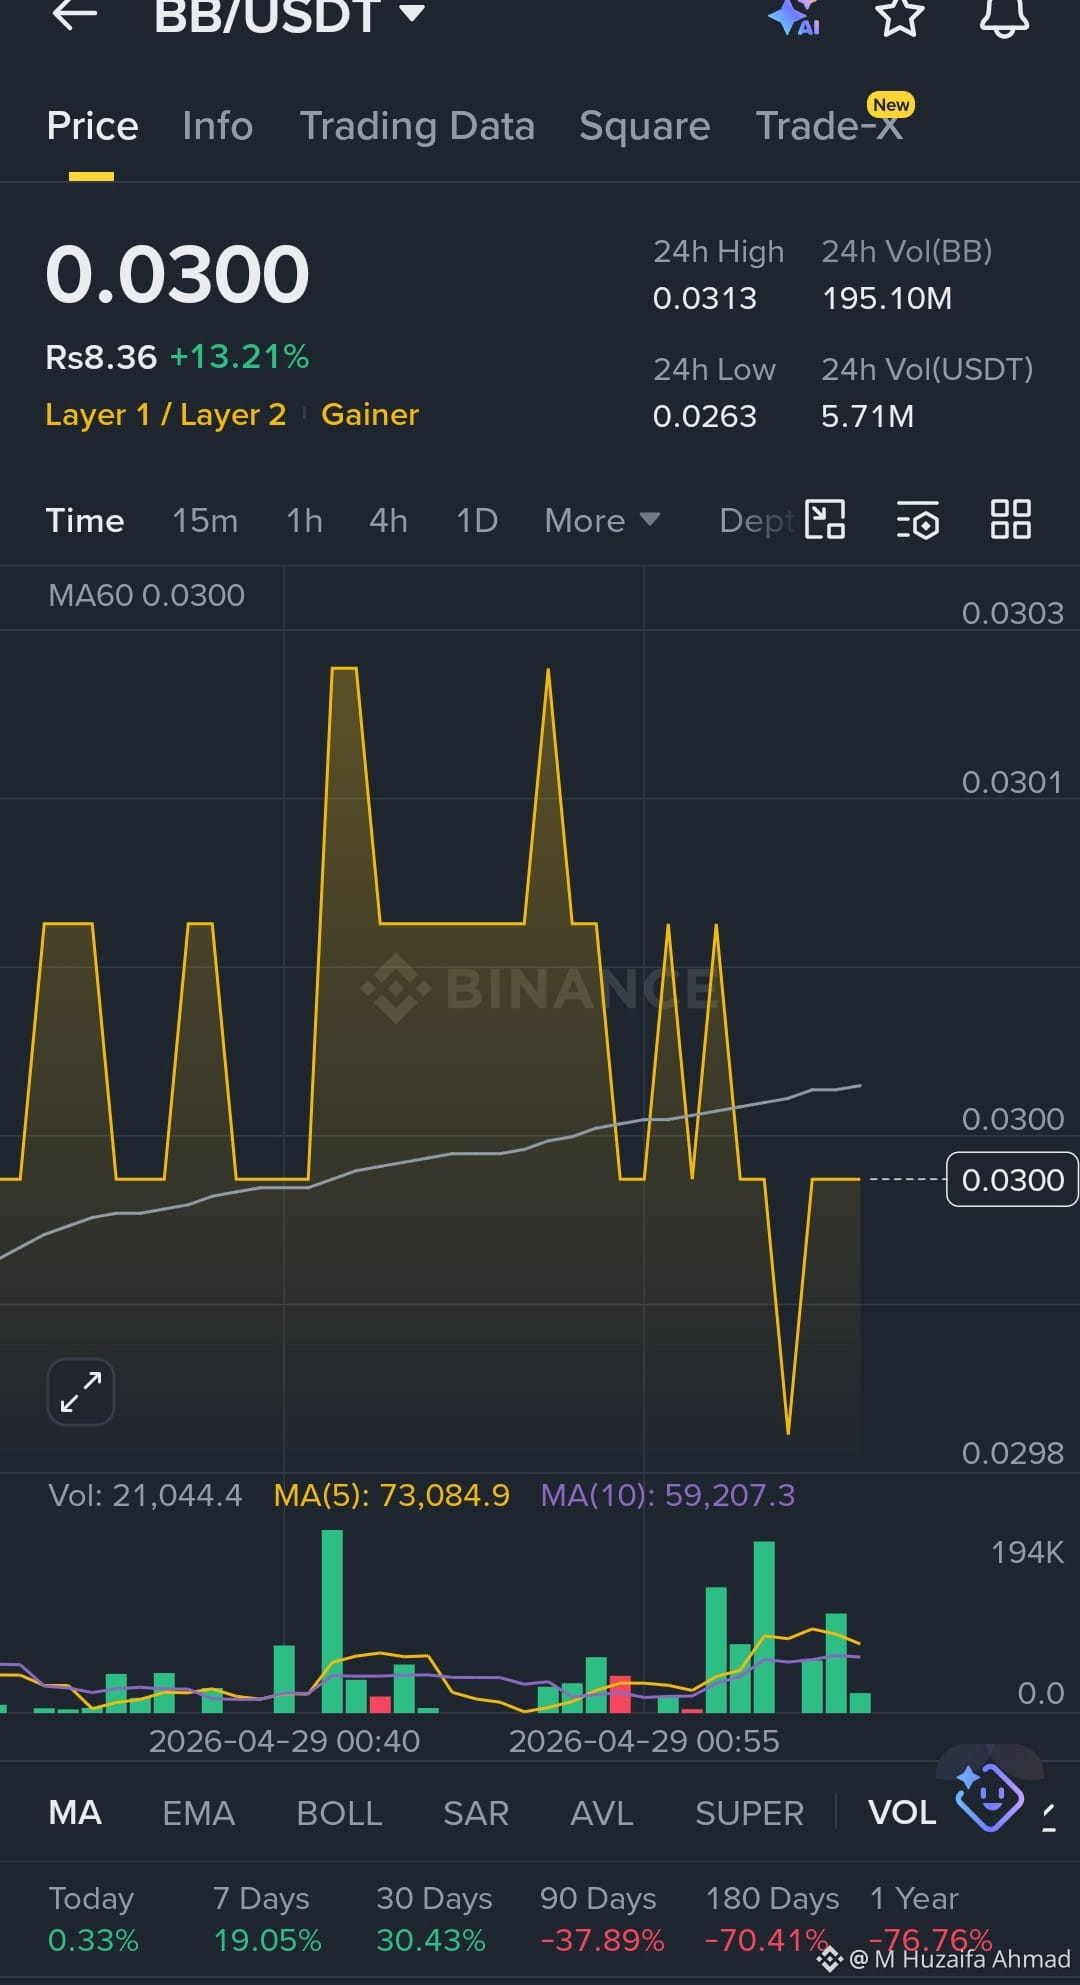Select the 15m chart interval
This screenshot has height=1985, width=1080.
click(205, 520)
